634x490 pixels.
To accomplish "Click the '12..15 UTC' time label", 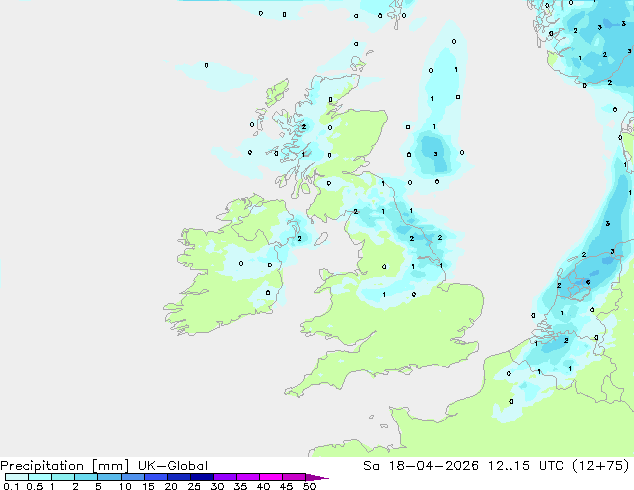I will click(x=509, y=466).
